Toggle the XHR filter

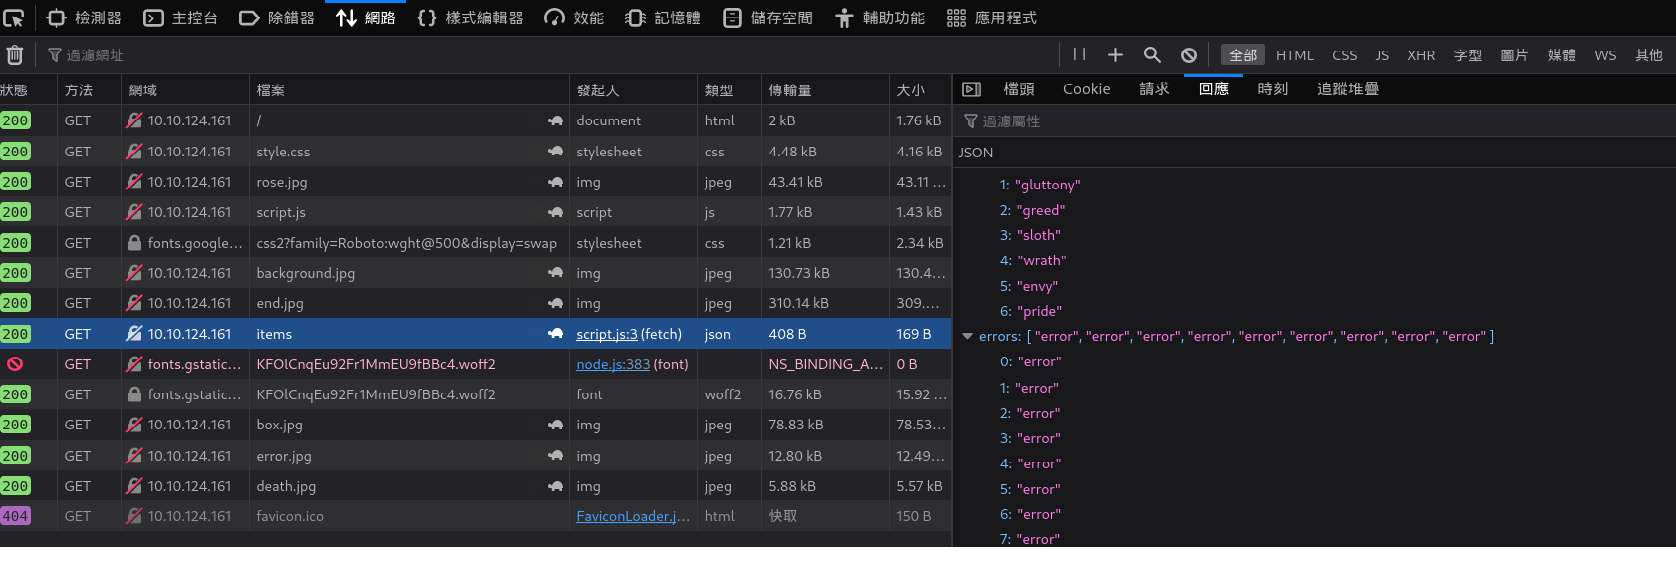tap(1420, 55)
